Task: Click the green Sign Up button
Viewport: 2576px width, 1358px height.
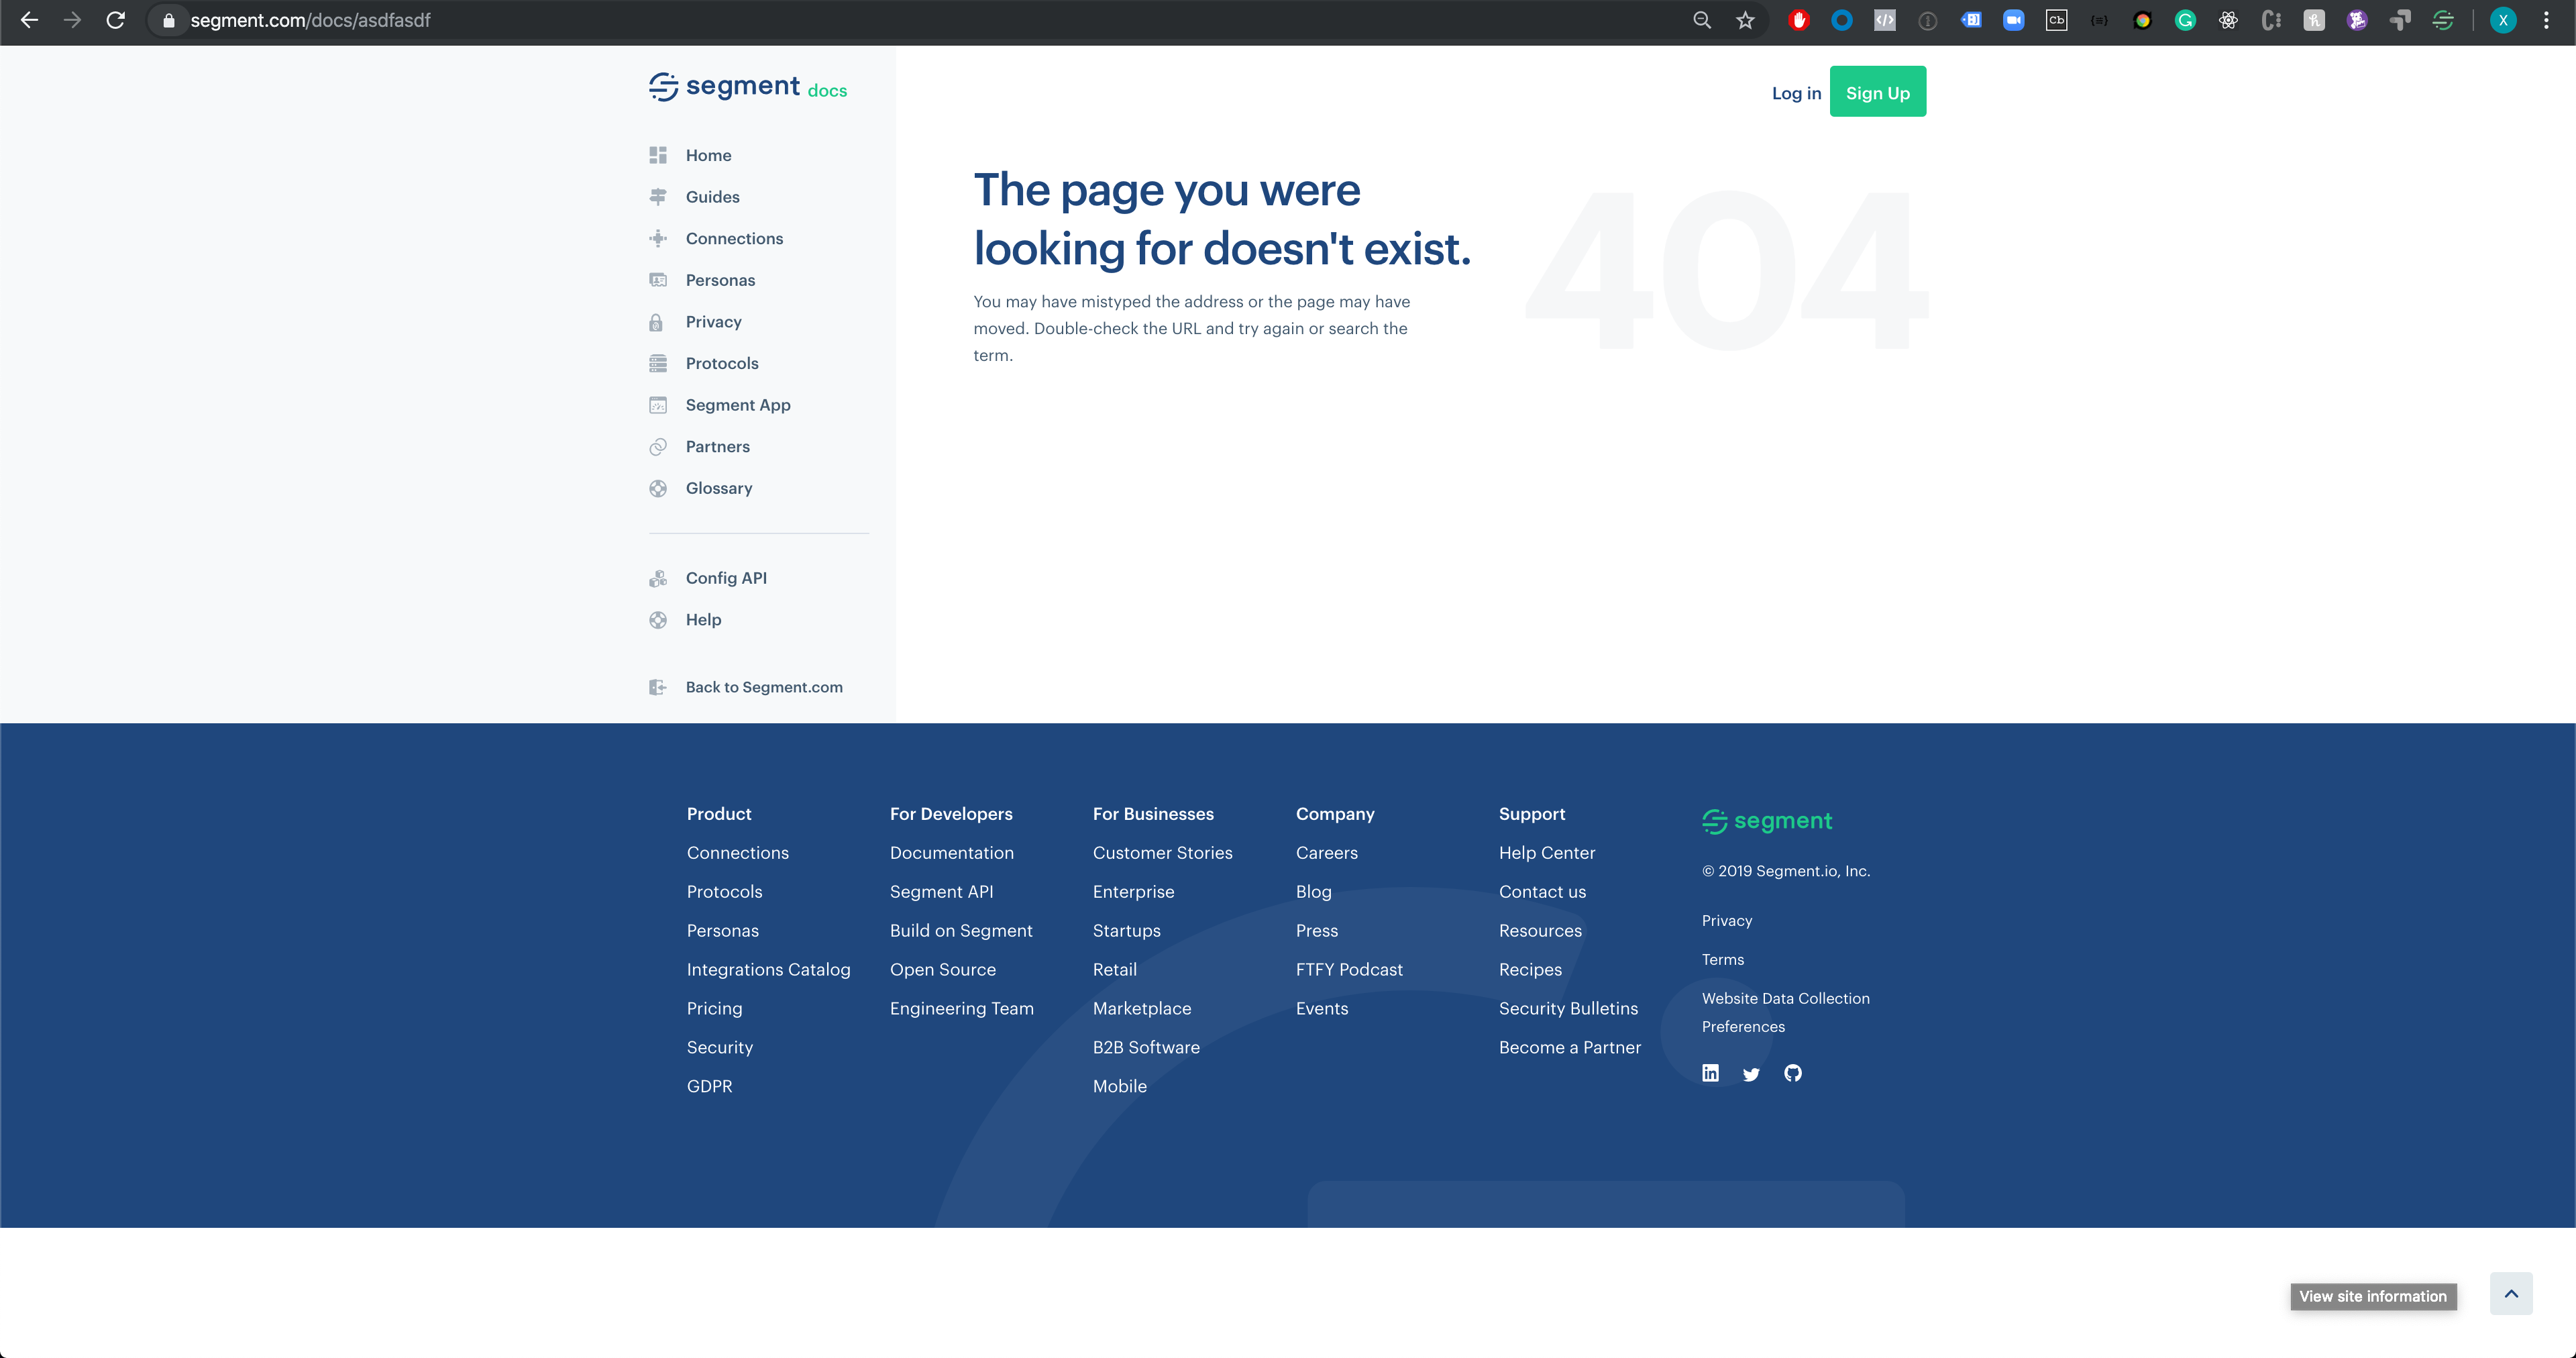Action: [x=1877, y=92]
